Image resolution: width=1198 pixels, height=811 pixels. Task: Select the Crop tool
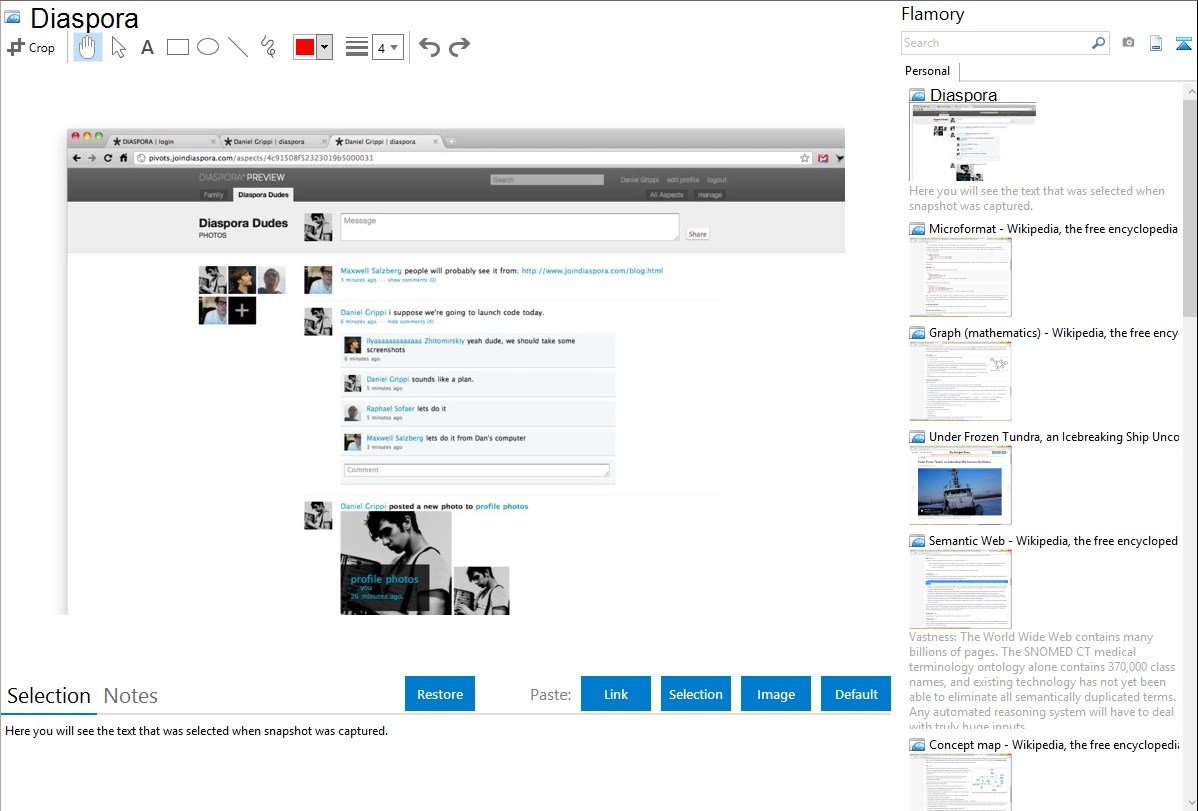click(x=31, y=47)
